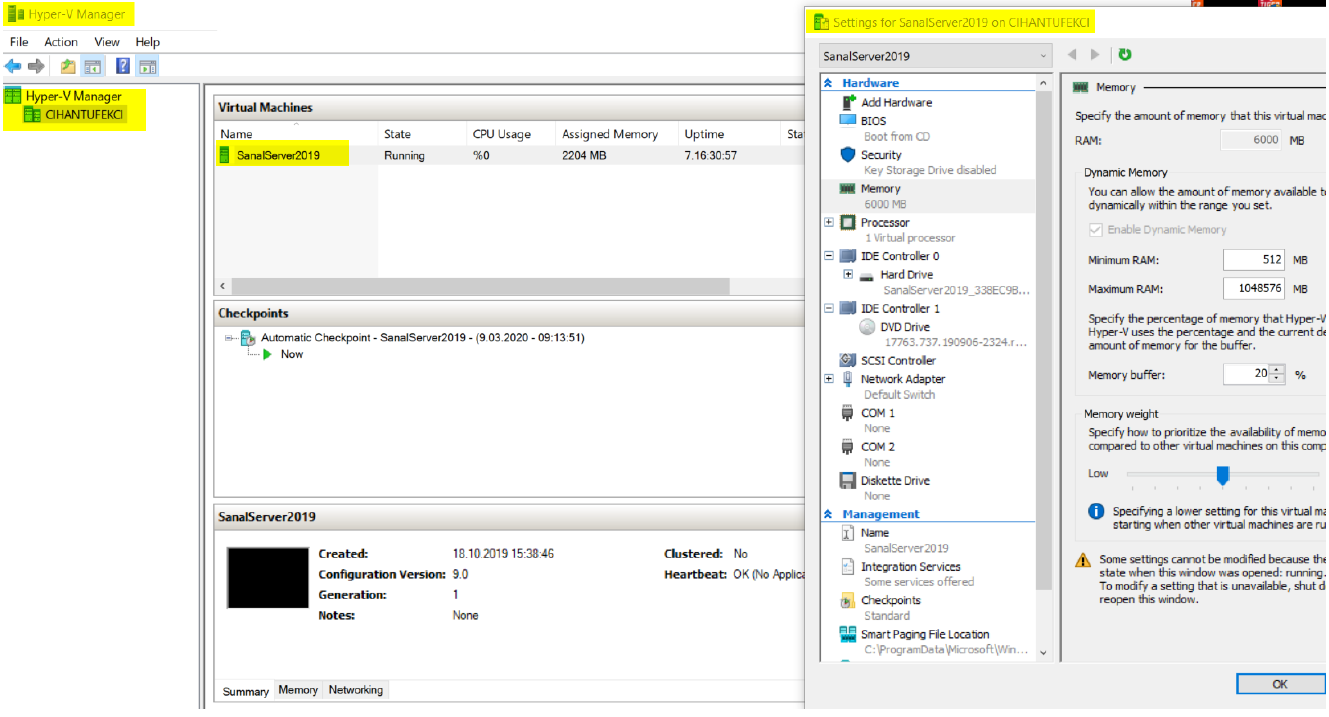Collapse the IDE Controller 1 node
Viewport: 1329px width, 717px height.
tap(829, 308)
